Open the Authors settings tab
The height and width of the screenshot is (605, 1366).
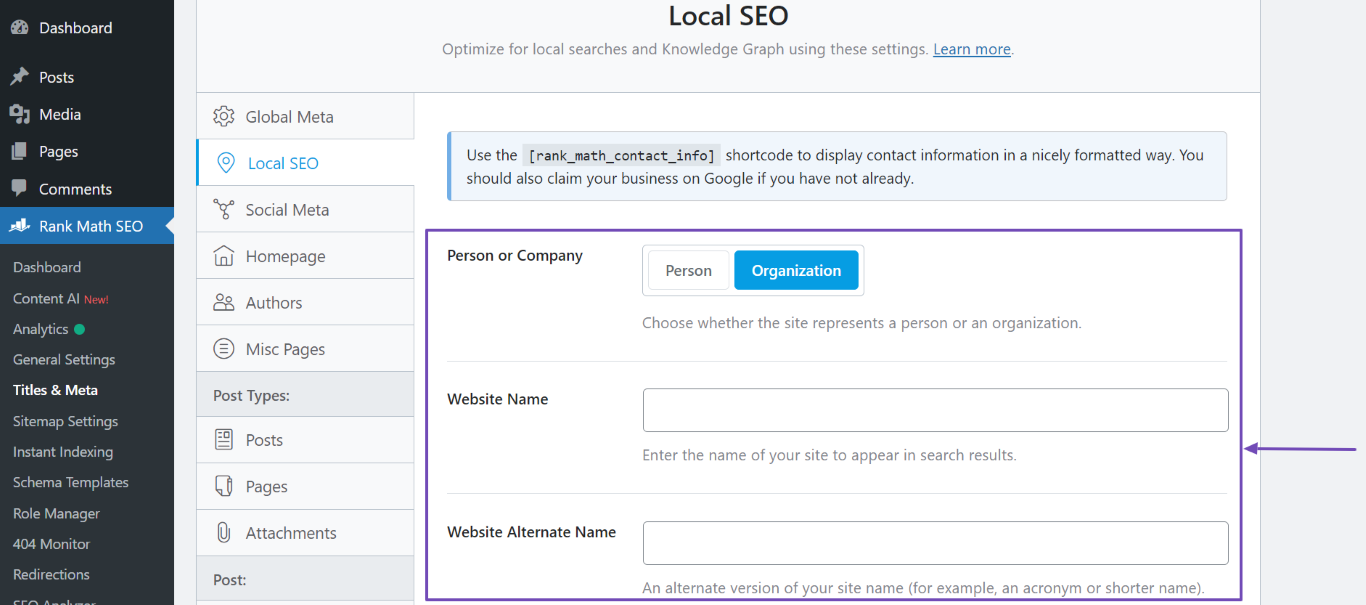click(x=305, y=302)
